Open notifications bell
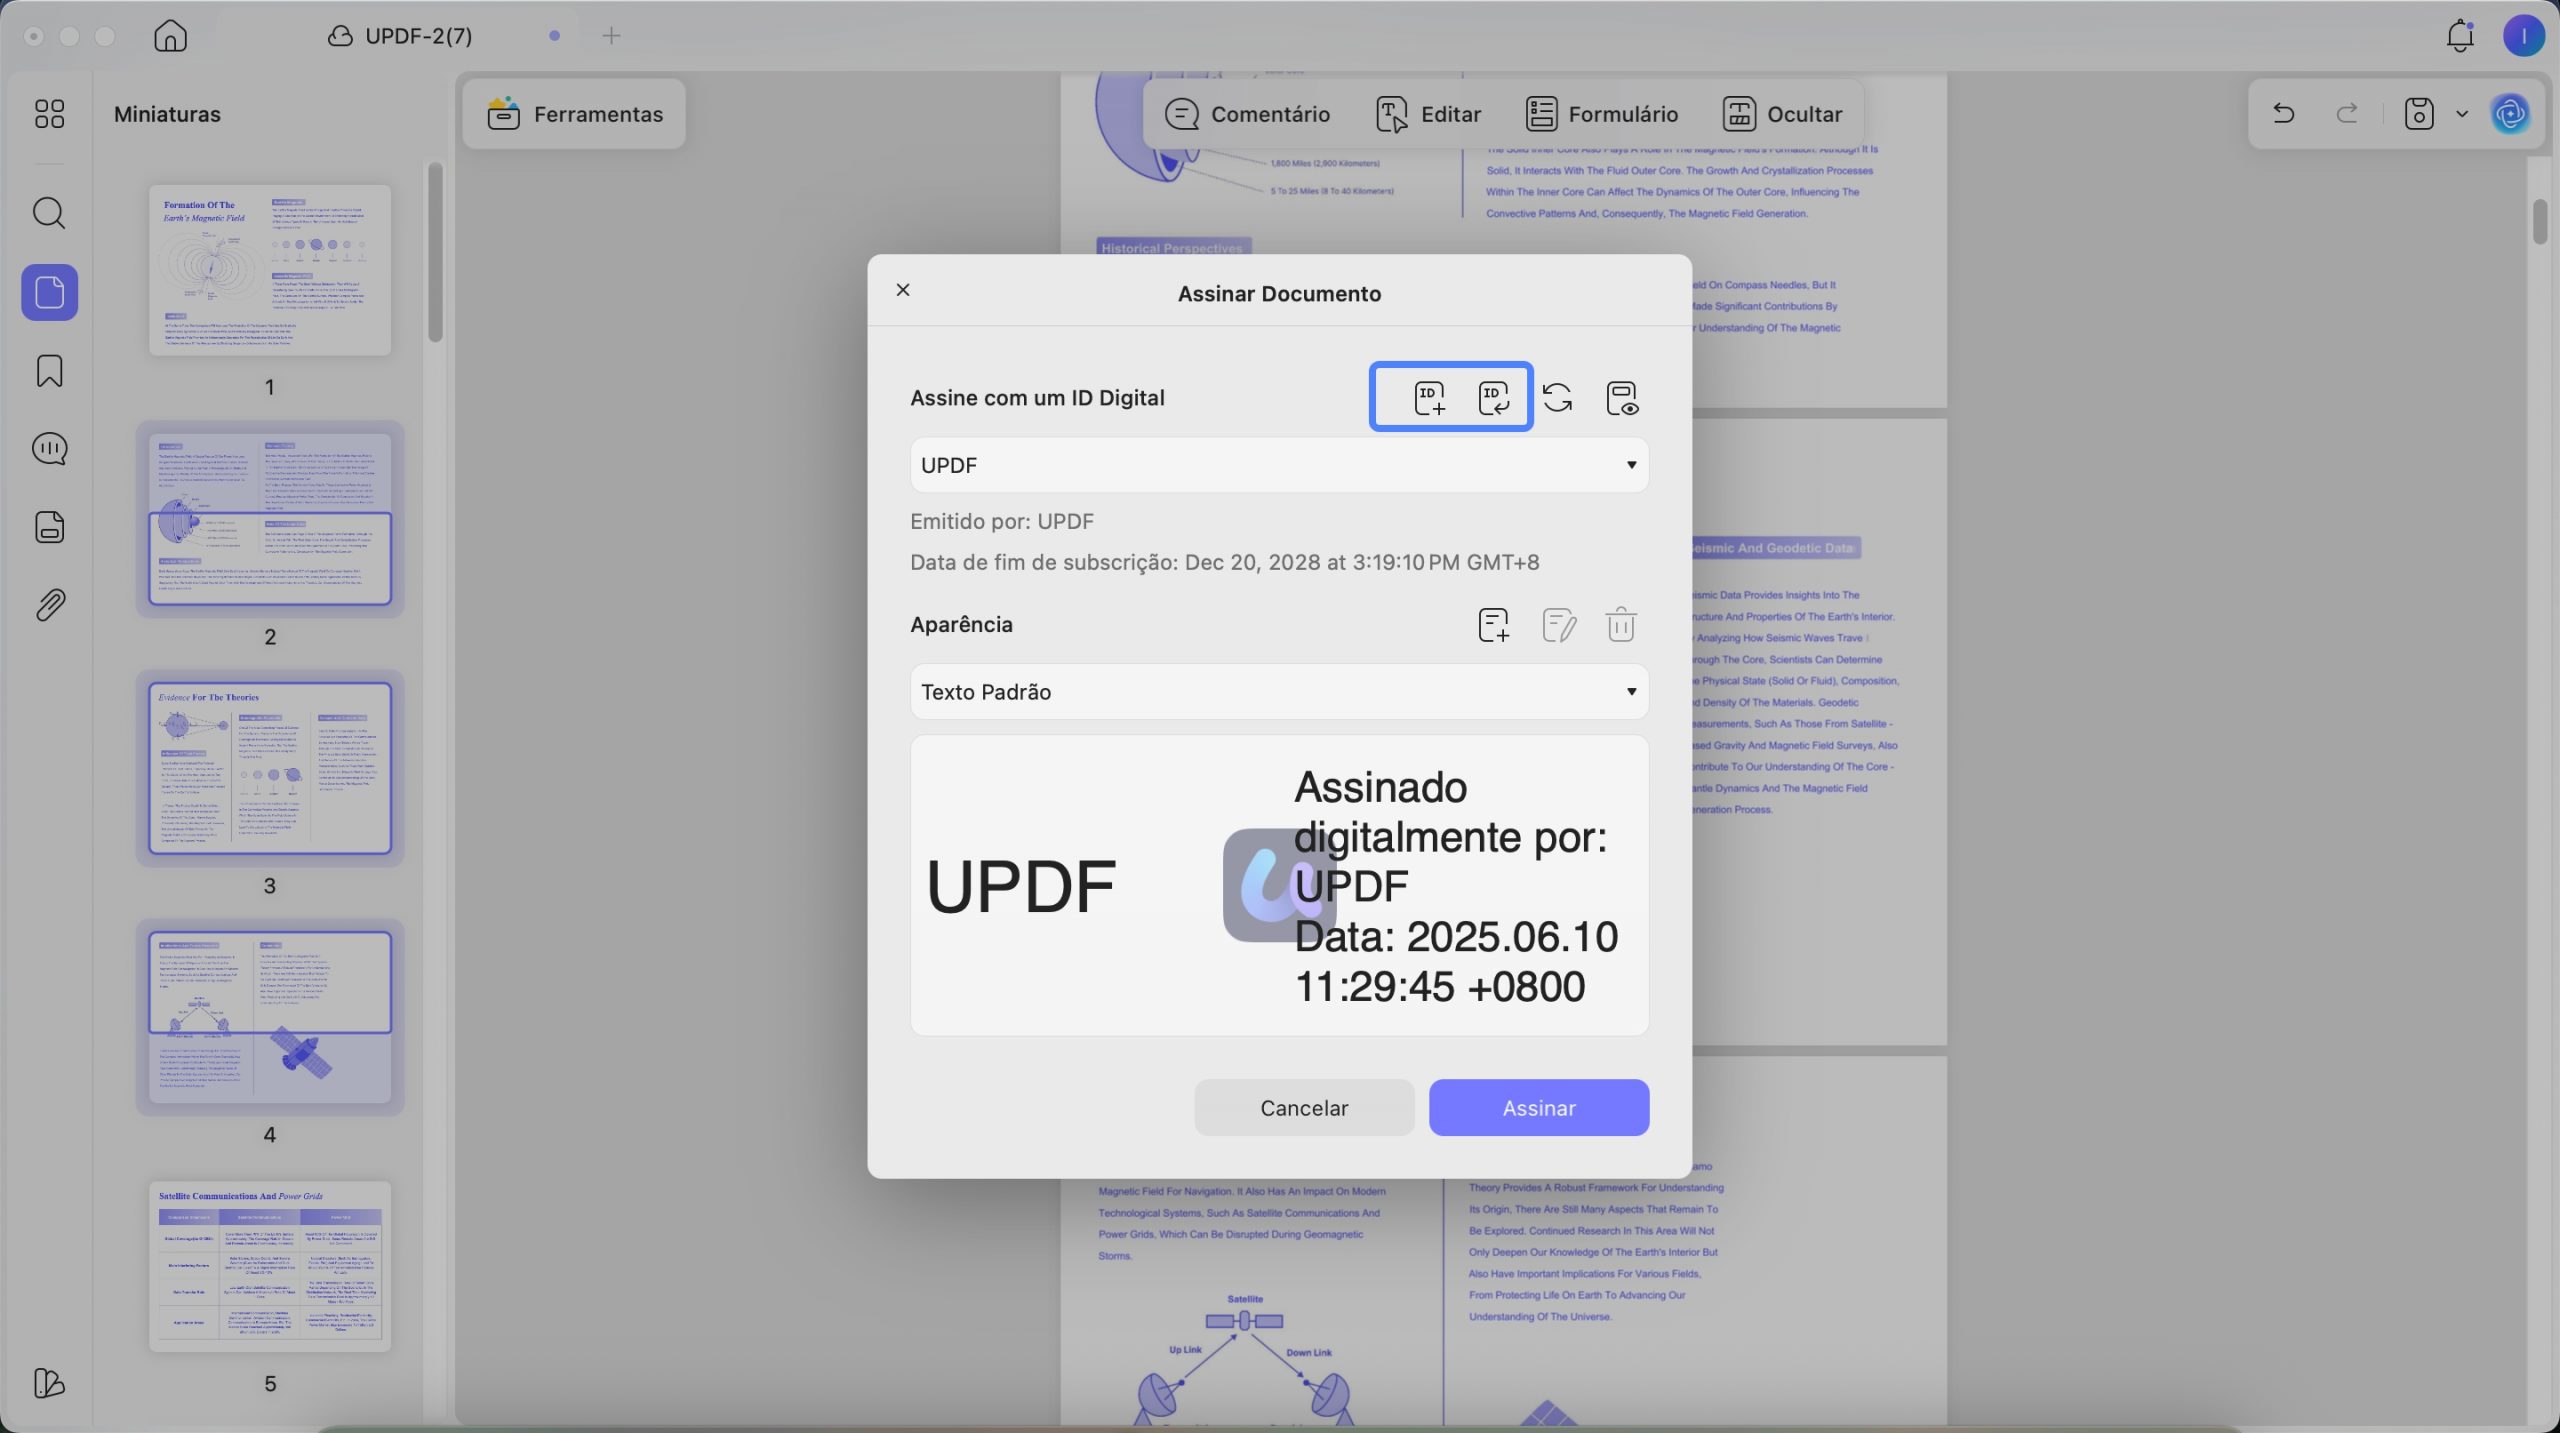The image size is (2560, 1433). tap(2460, 36)
